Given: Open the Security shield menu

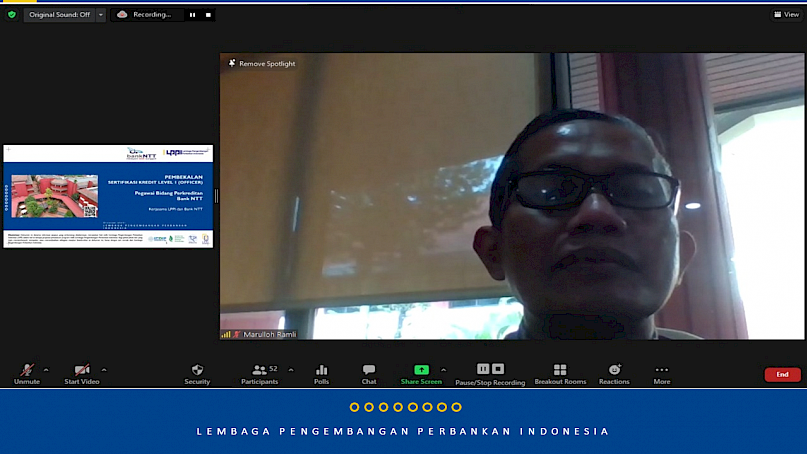Looking at the screenshot, I should (x=197, y=374).
